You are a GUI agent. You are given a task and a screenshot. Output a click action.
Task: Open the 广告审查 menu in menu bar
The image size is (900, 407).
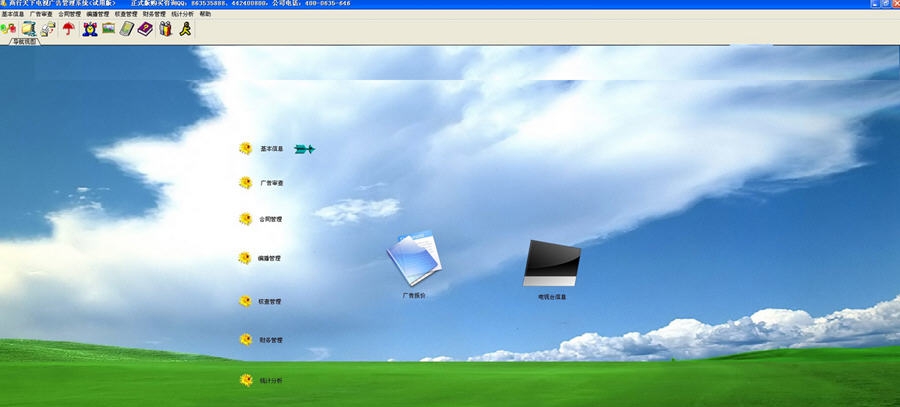click(41, 14)
